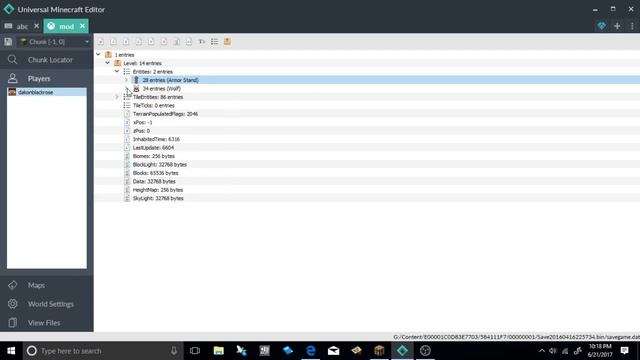
Task: Click the Players person icon
Action: pyautogui.click(x=13, y=78)
